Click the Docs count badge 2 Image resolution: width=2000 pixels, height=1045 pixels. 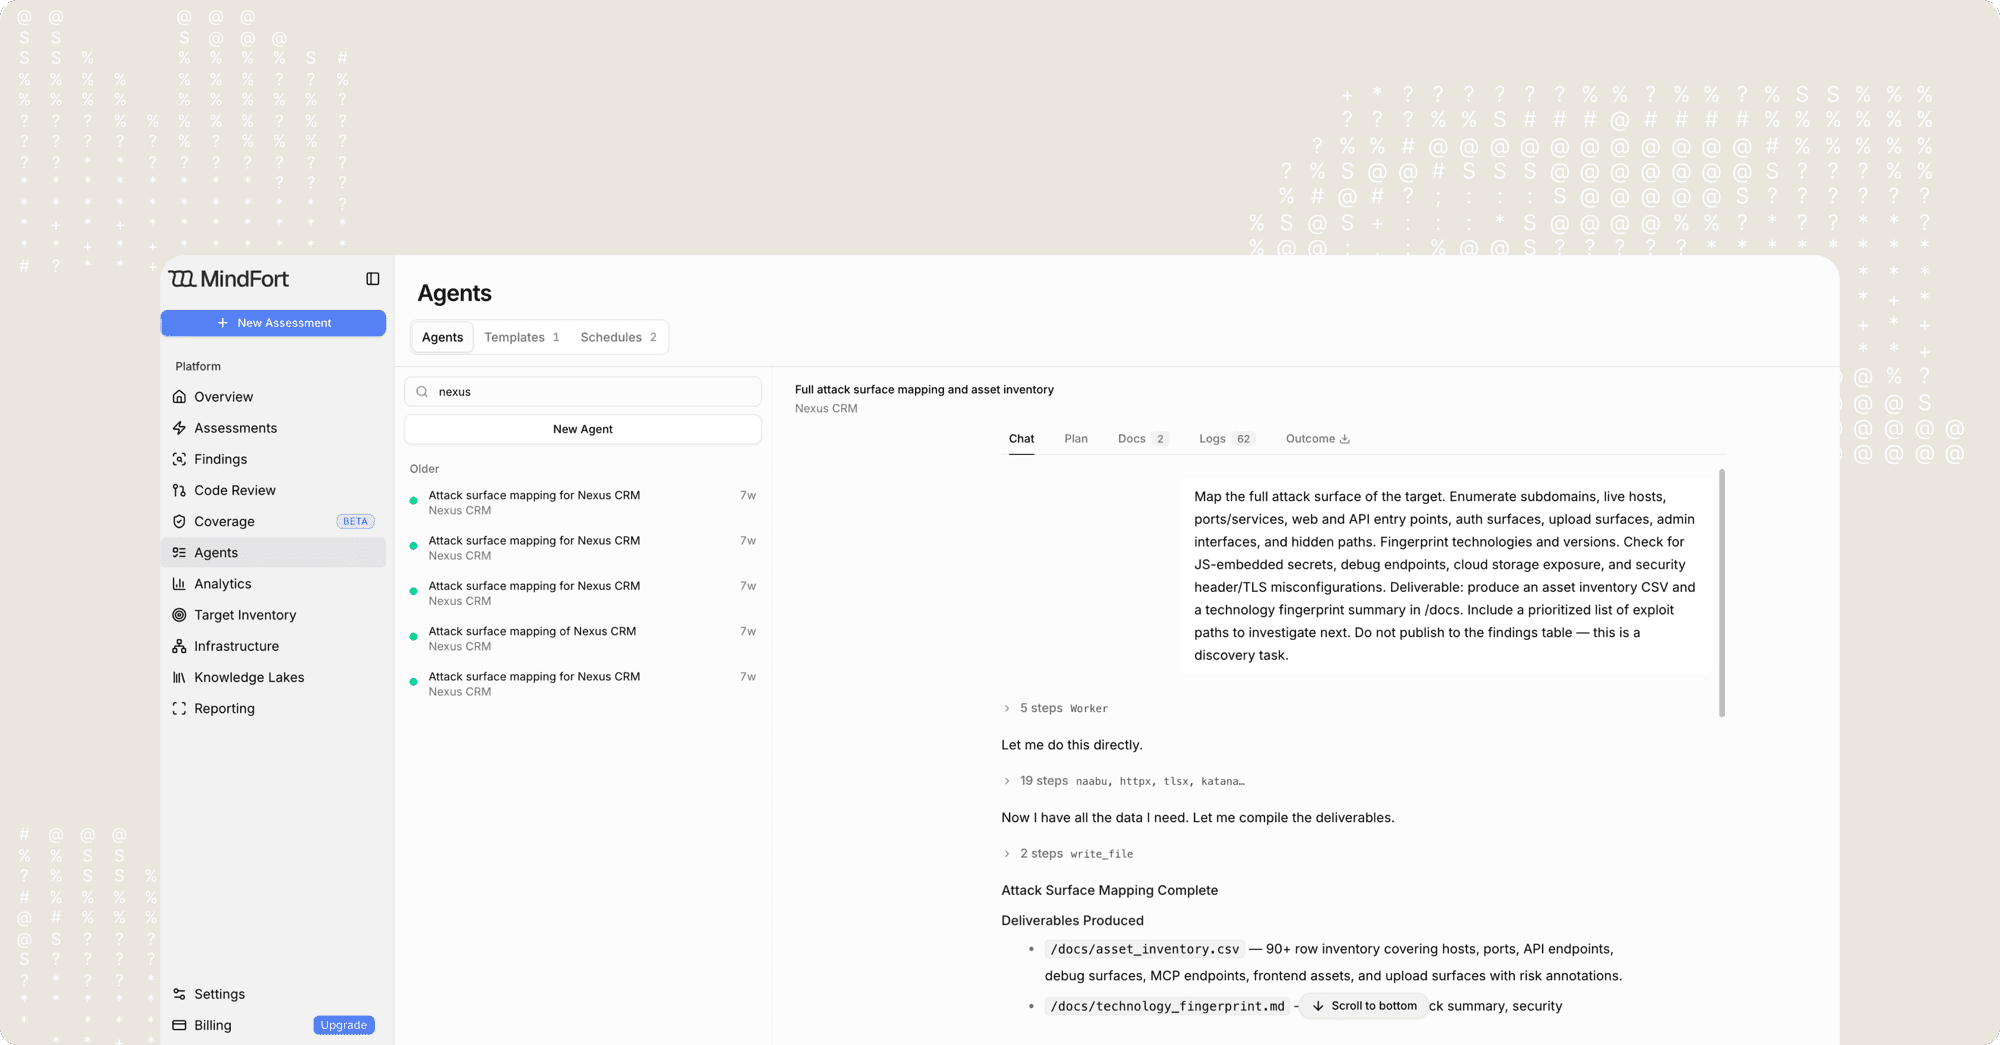pos(1160,439)
